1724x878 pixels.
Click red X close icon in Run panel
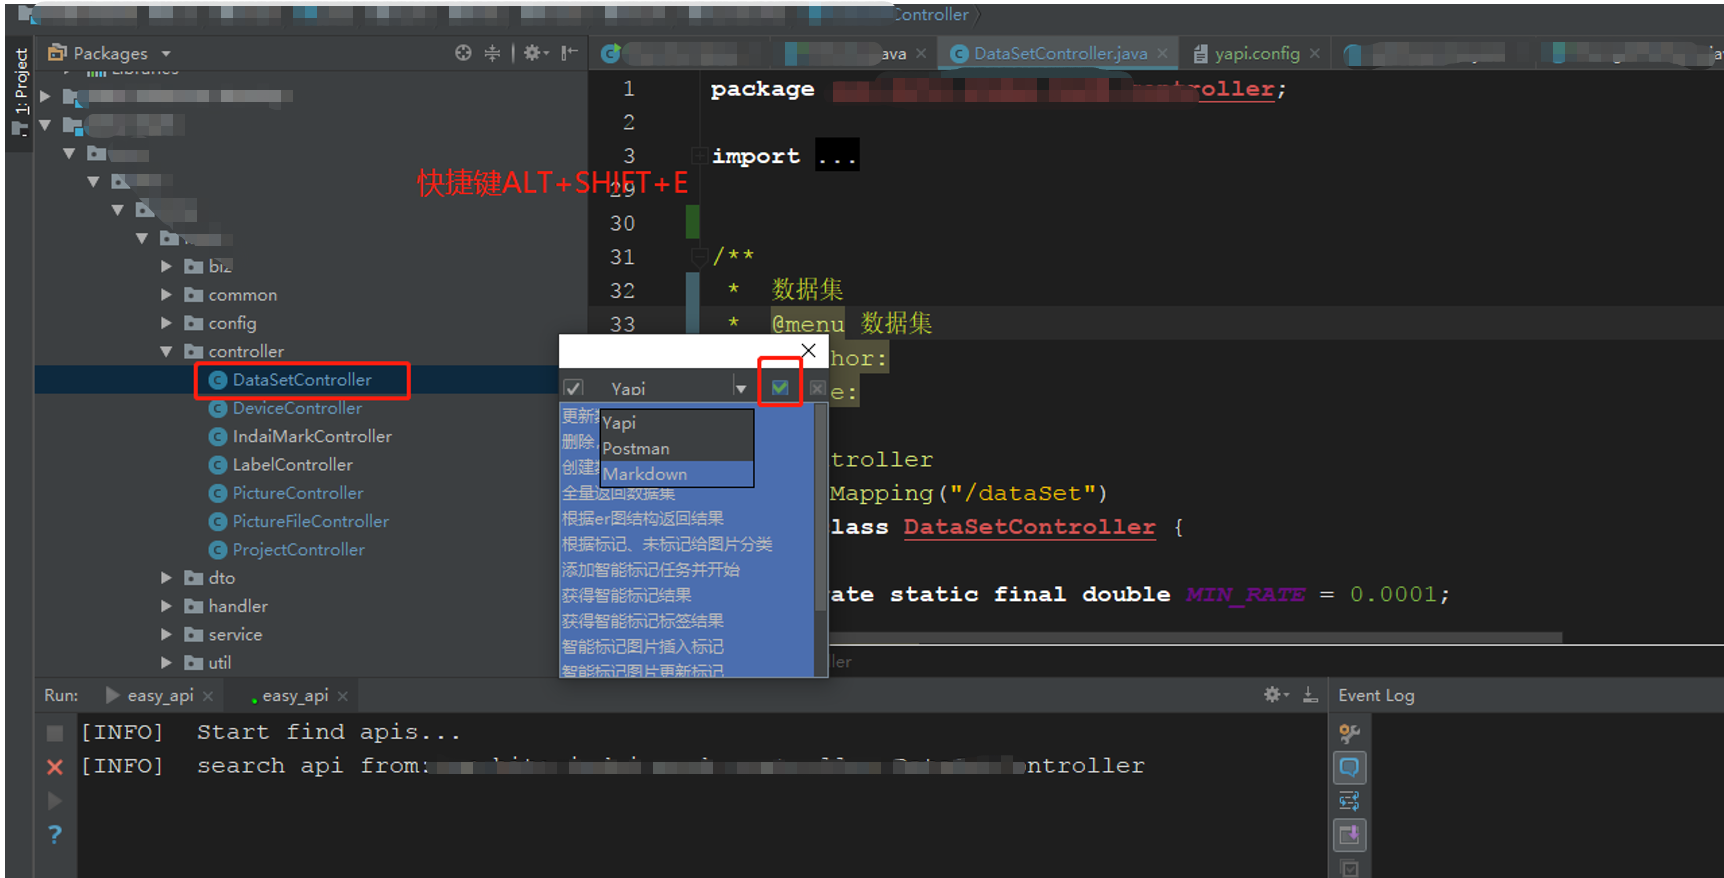pyautogui.click(x=55, y=767)
